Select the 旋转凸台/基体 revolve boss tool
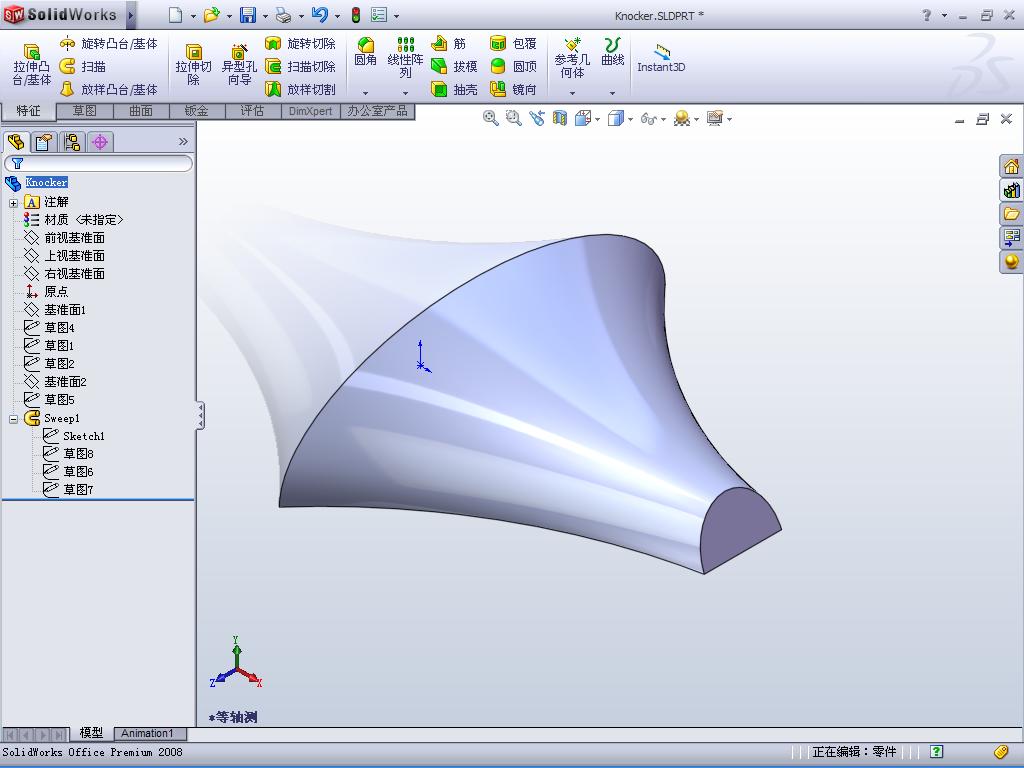1024x768 pixels. [x=108, y=44]
